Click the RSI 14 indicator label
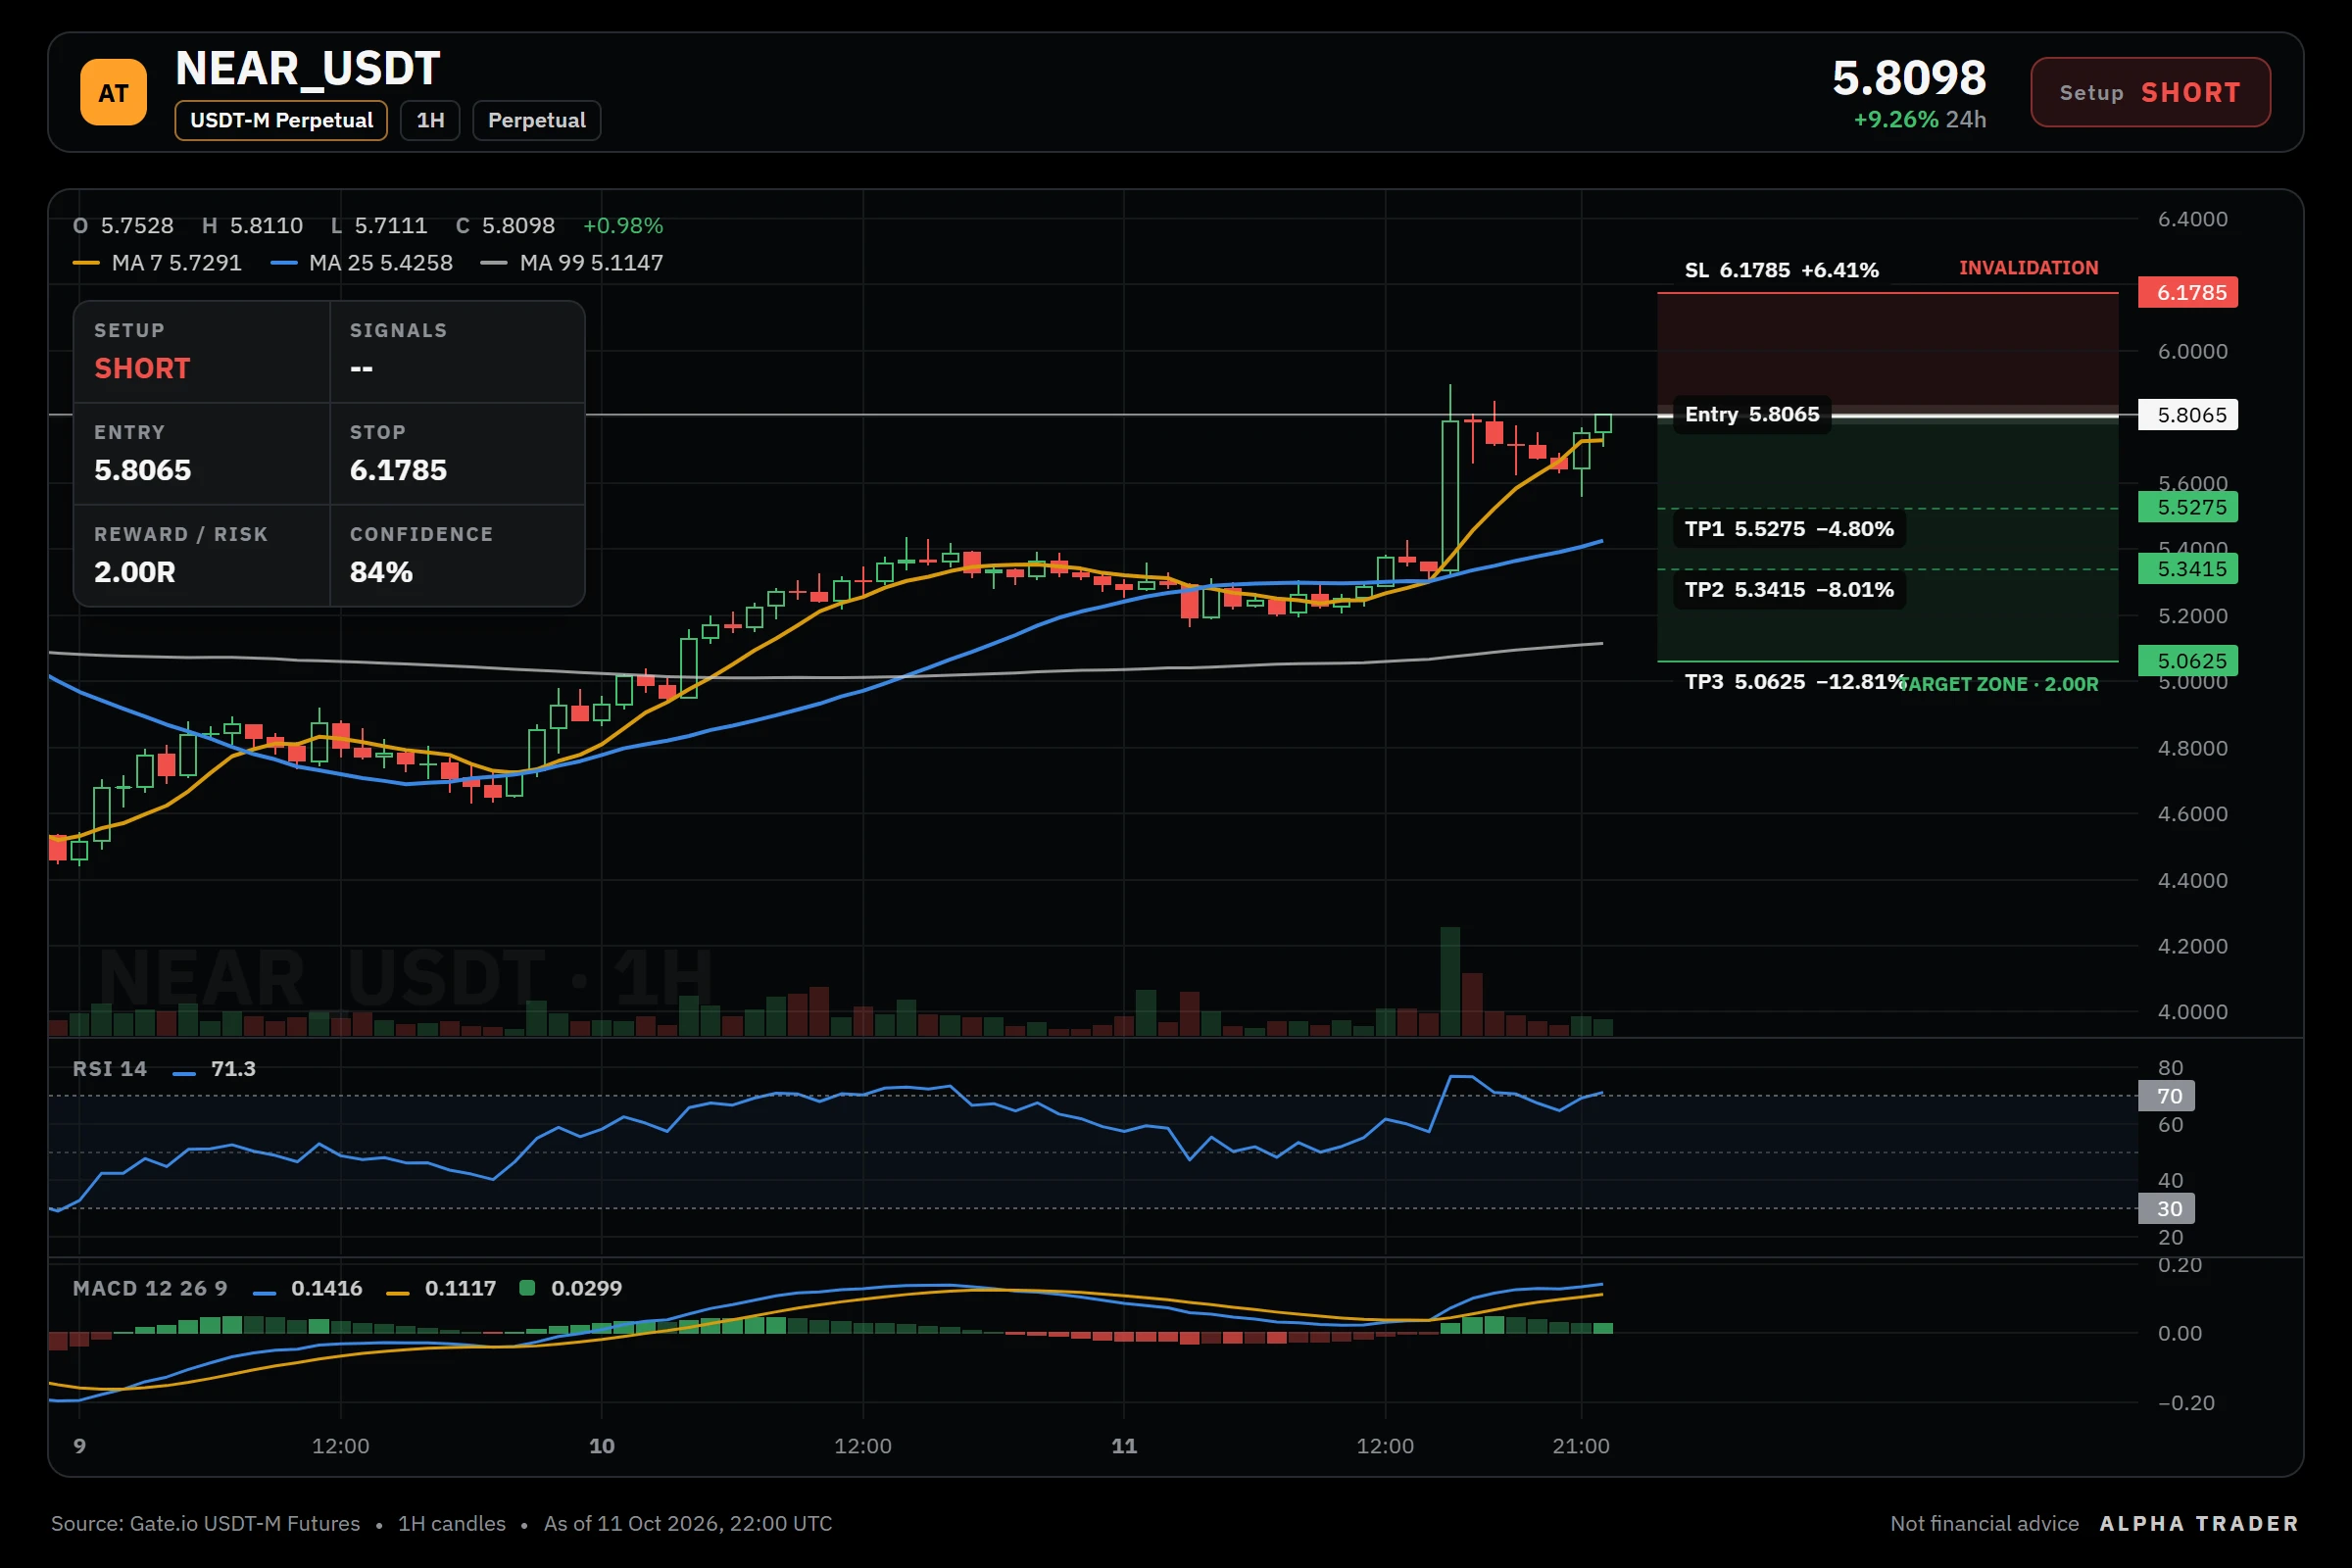Screen dimensions: 2352x1568 110,1069
